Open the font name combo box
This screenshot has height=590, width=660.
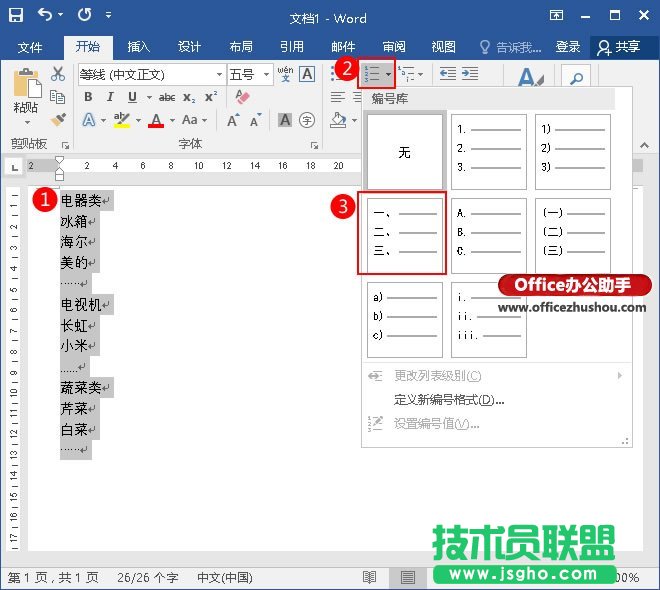click(152, 75)
